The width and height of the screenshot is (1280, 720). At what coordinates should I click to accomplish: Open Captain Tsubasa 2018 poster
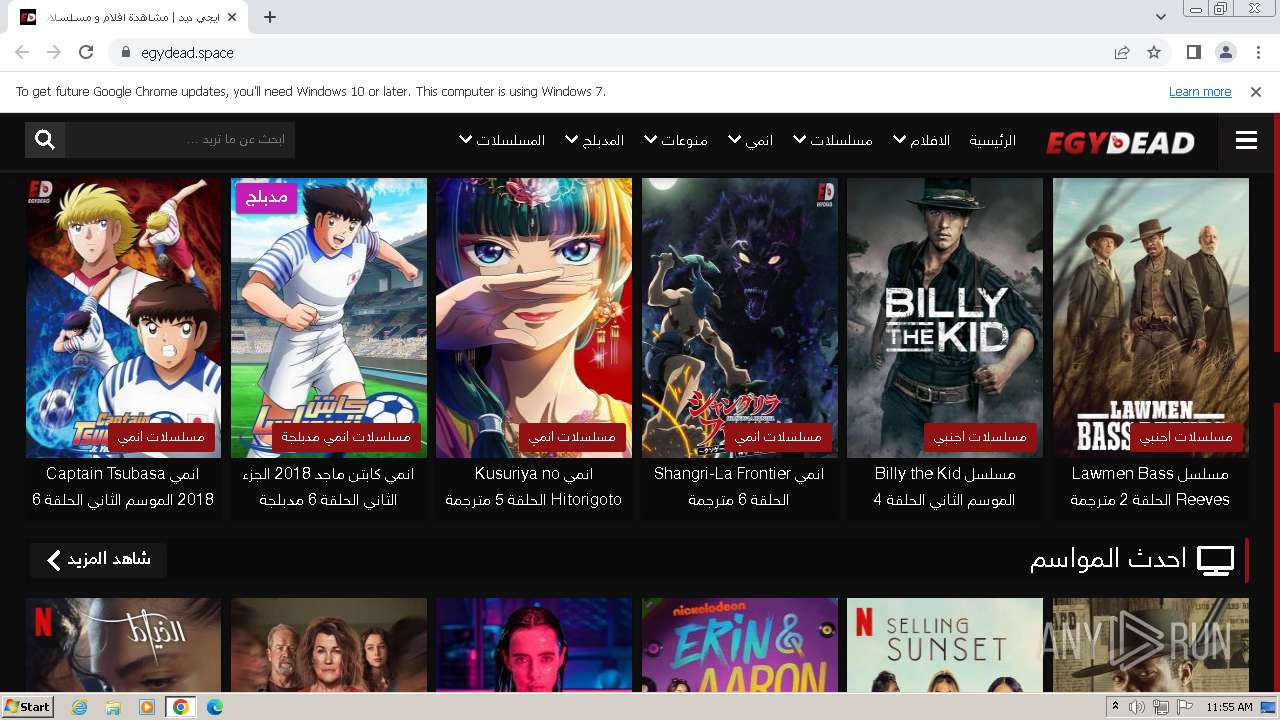click(x=124, y=318)
